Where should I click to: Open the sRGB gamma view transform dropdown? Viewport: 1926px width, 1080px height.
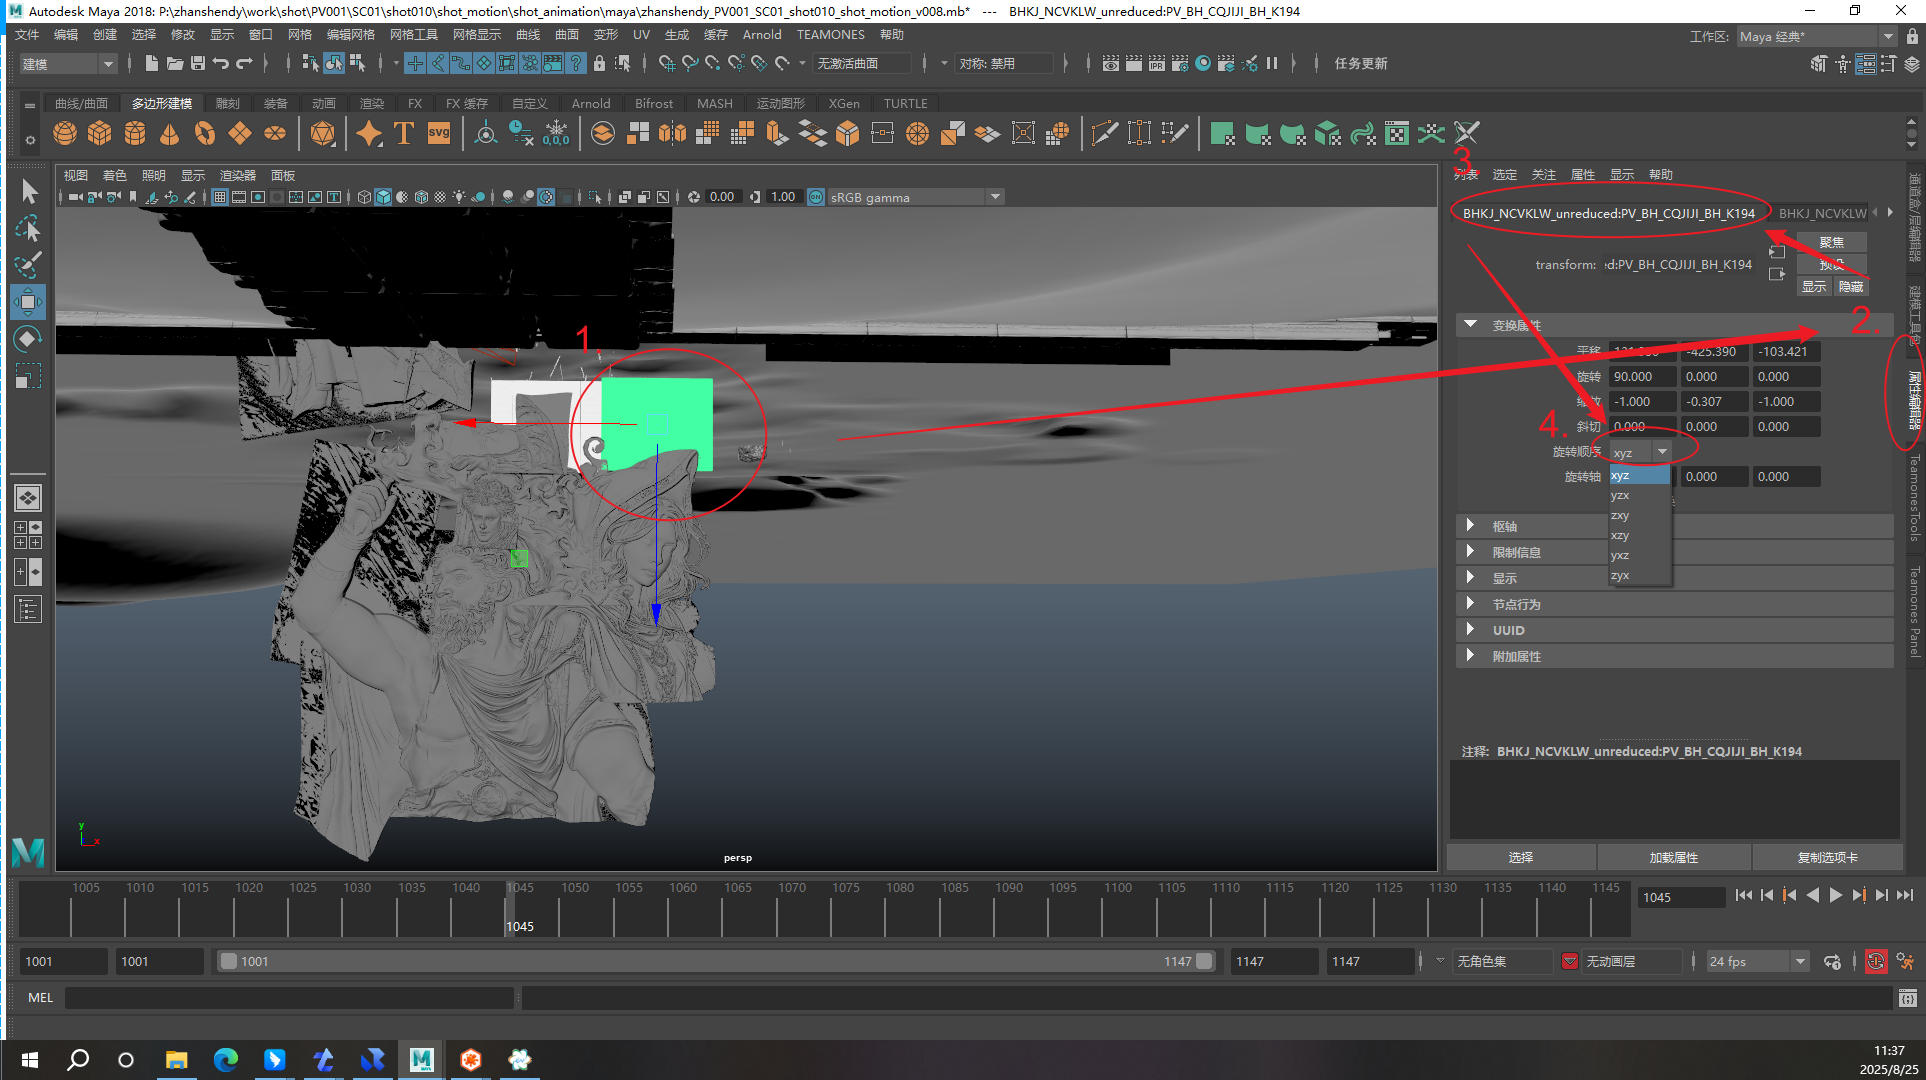tap(995, 197)
